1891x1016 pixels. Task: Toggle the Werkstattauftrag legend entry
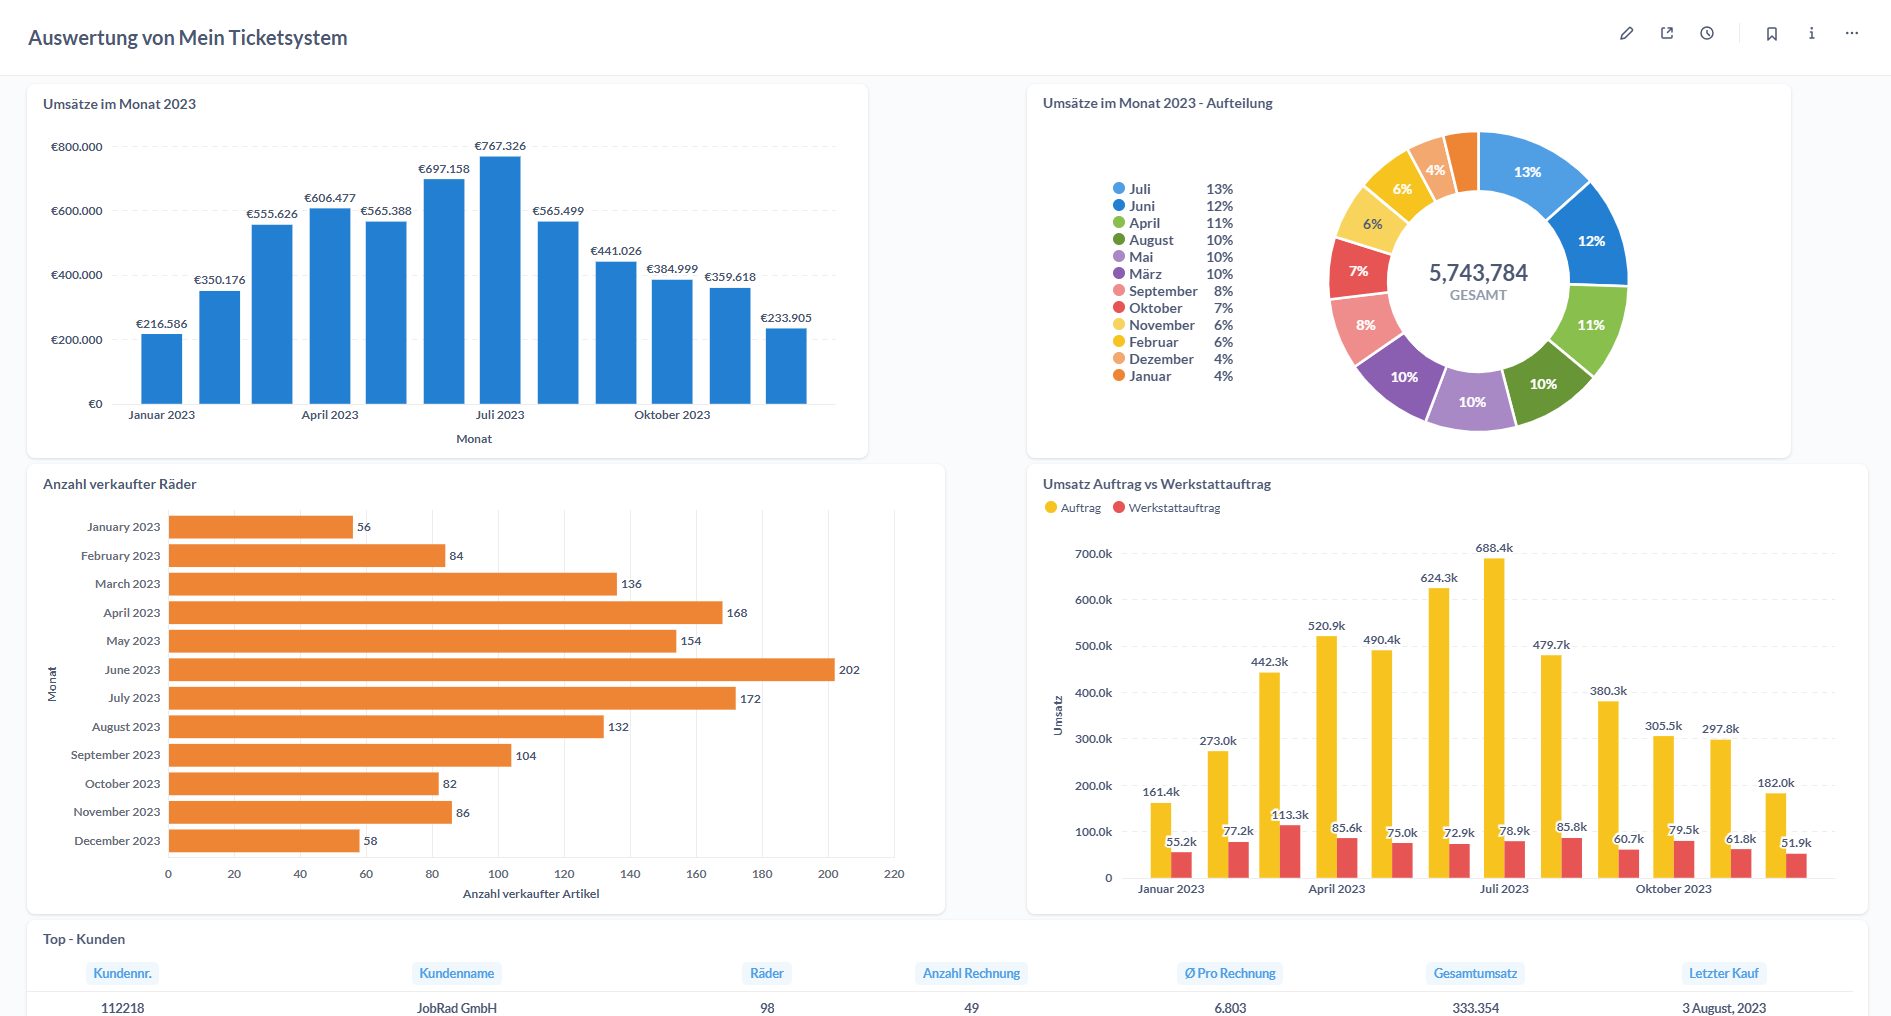(x=1166, y=508)
